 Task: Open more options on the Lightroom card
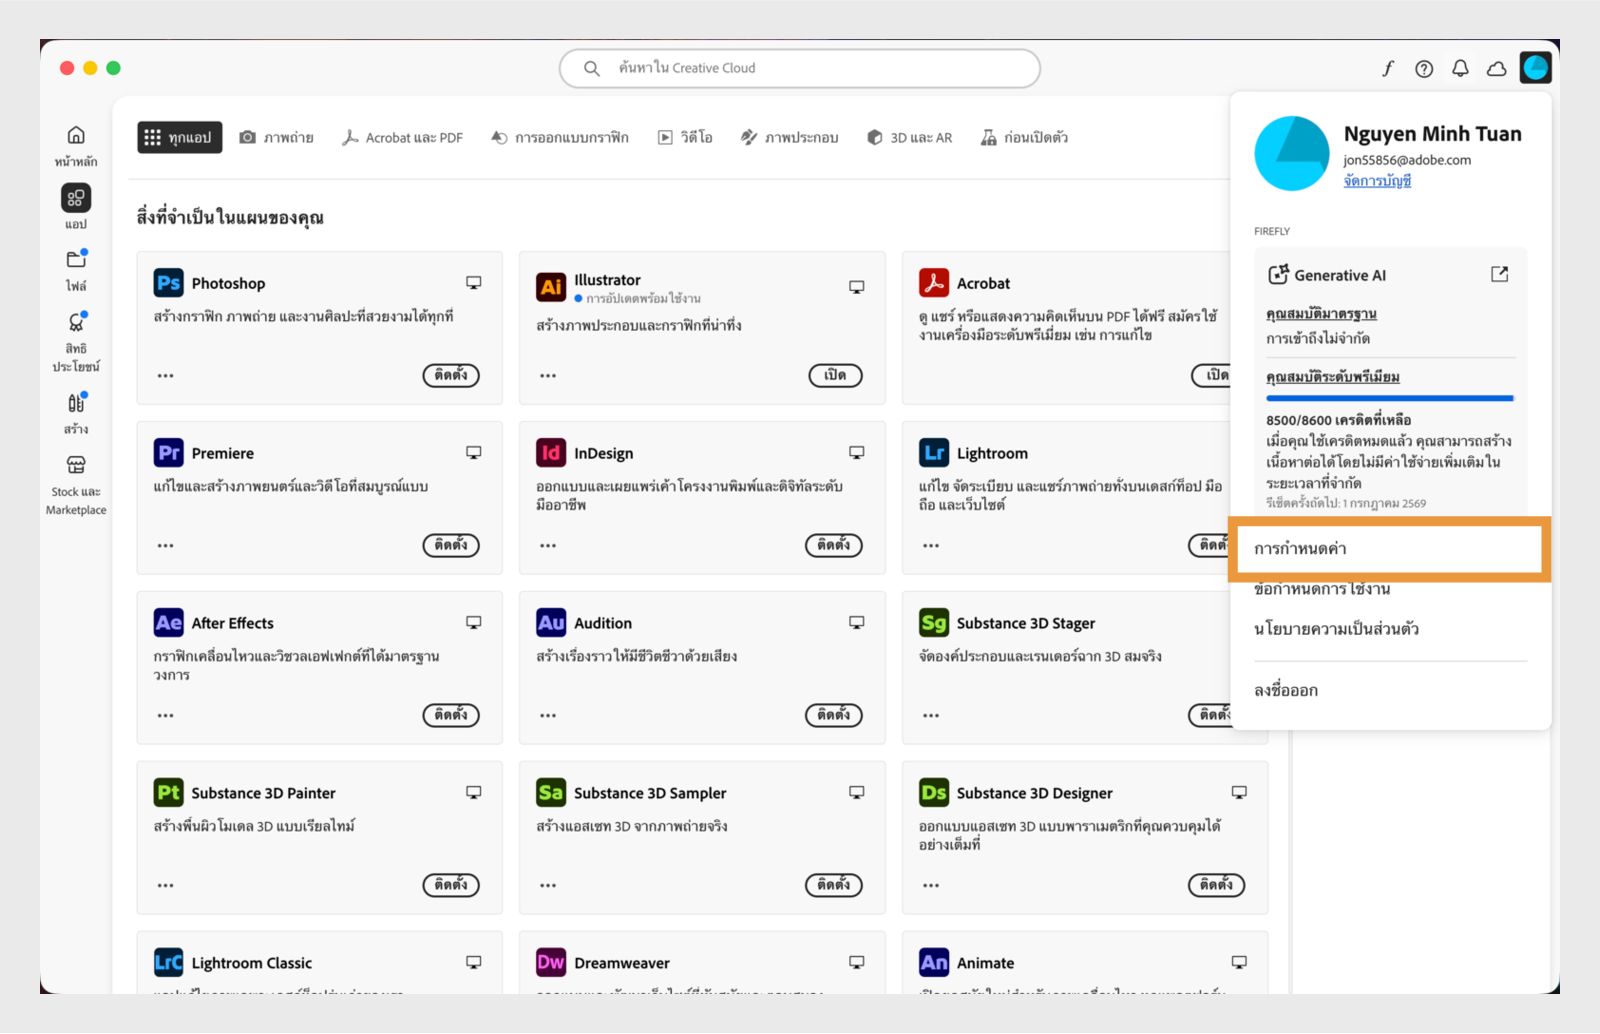pos(931,546)
